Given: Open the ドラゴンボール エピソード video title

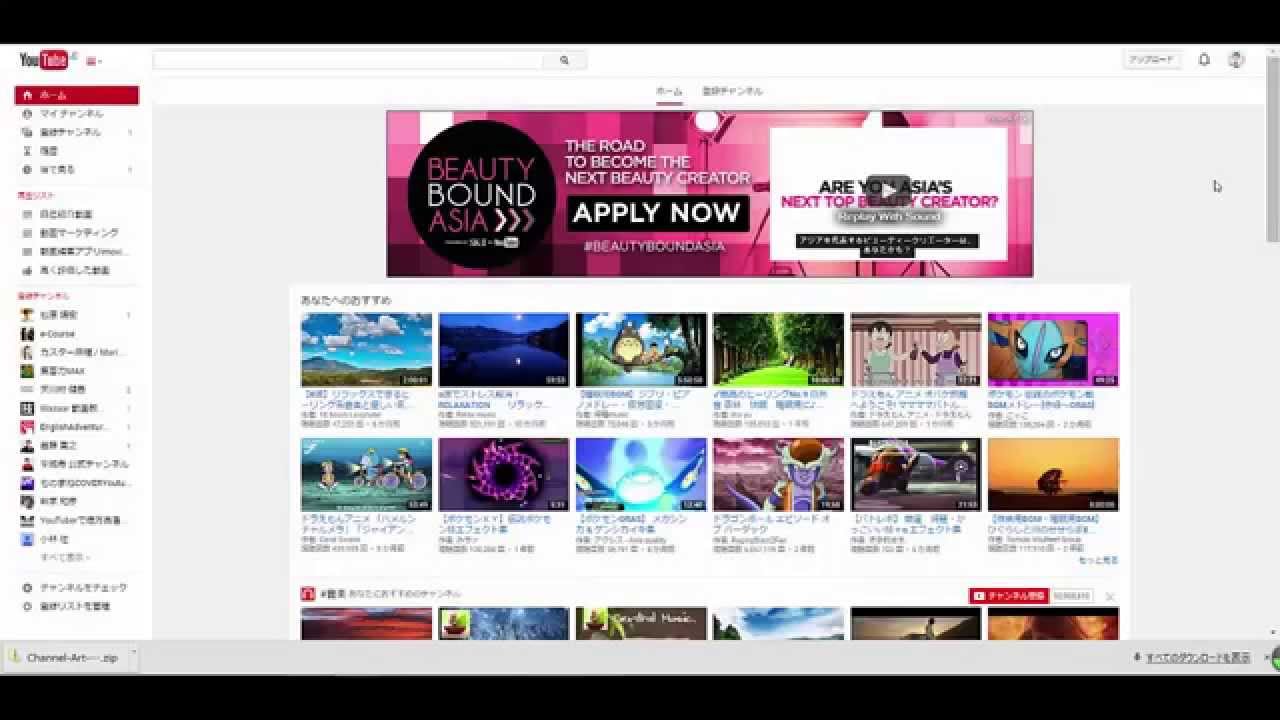Looking at the screenshot, I should tap(773, 524).
